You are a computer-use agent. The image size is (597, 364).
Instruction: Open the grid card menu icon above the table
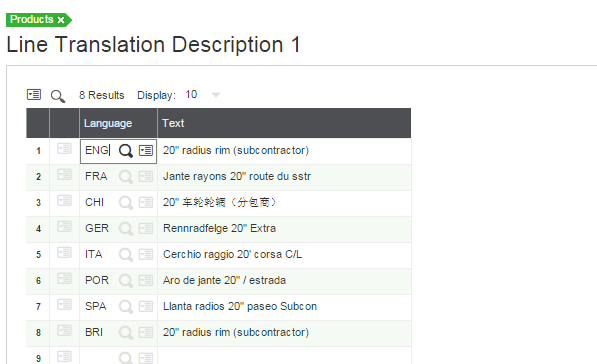click(x=34, y=94)
